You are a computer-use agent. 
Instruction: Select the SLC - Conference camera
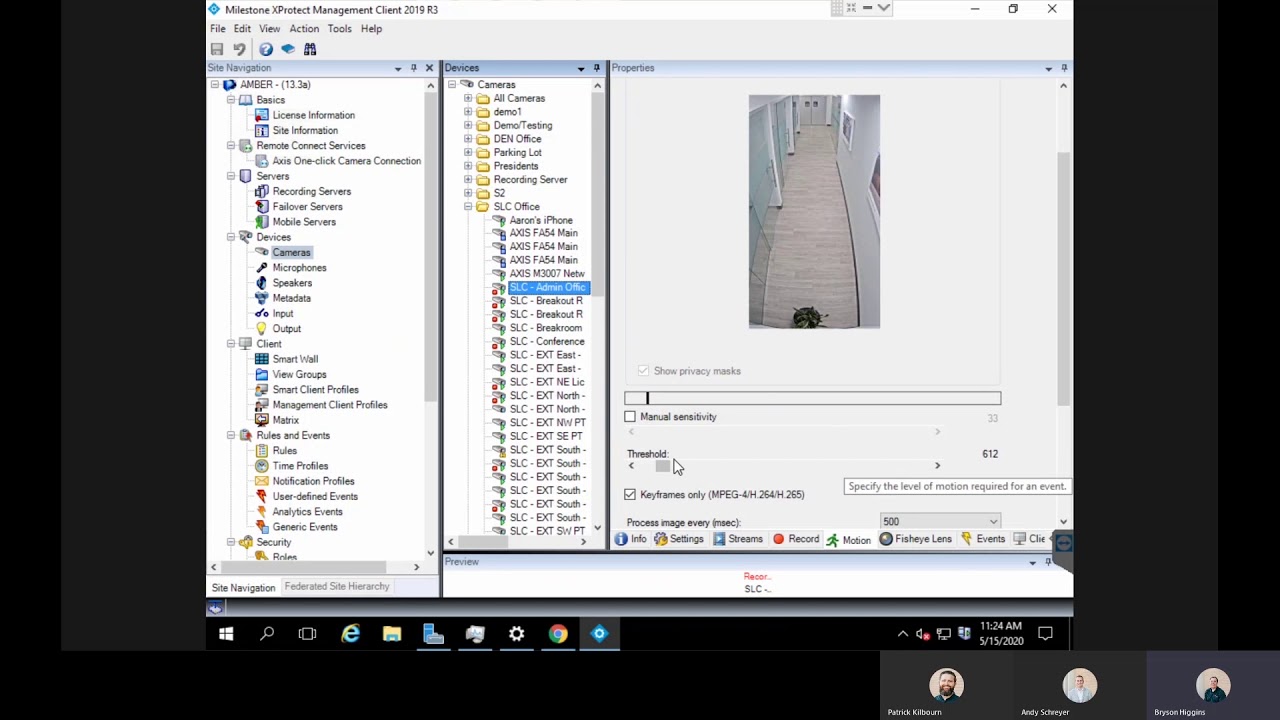[547, 342]
